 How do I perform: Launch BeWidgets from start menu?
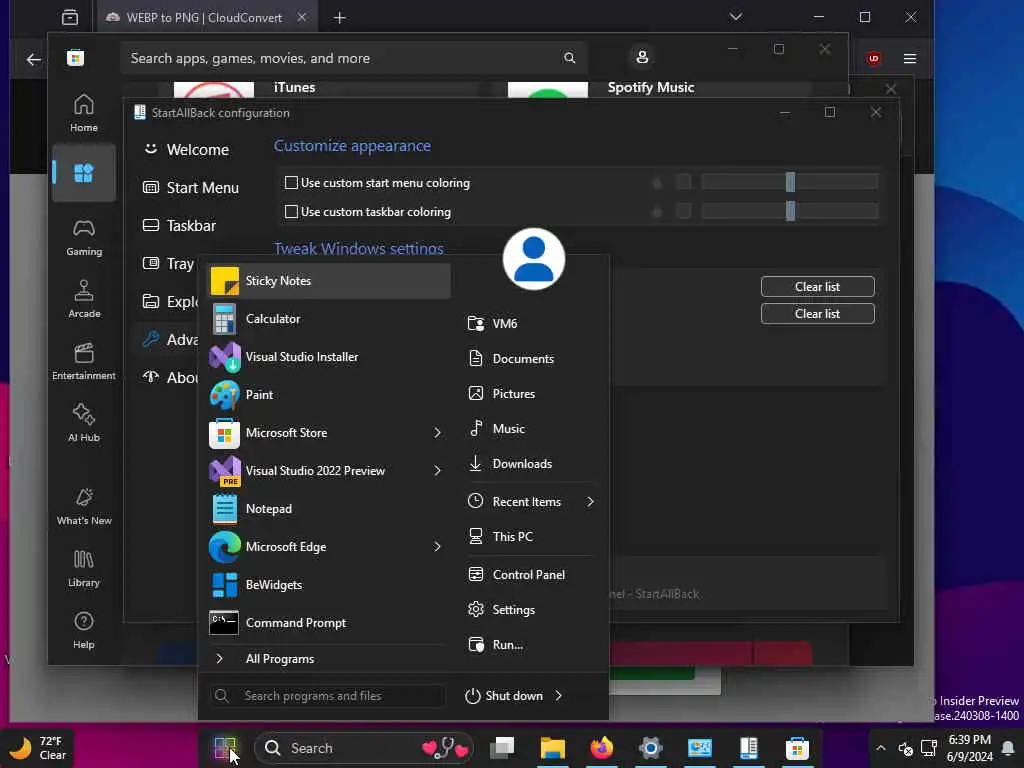pyautogui.click(x=329, y=584)
